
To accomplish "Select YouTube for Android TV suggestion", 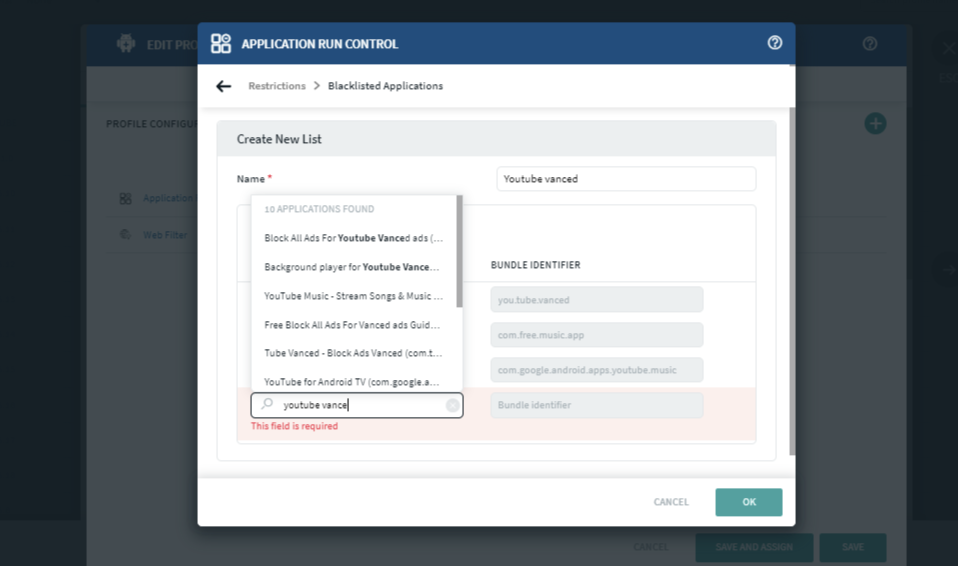I will [x=353, y=382].
